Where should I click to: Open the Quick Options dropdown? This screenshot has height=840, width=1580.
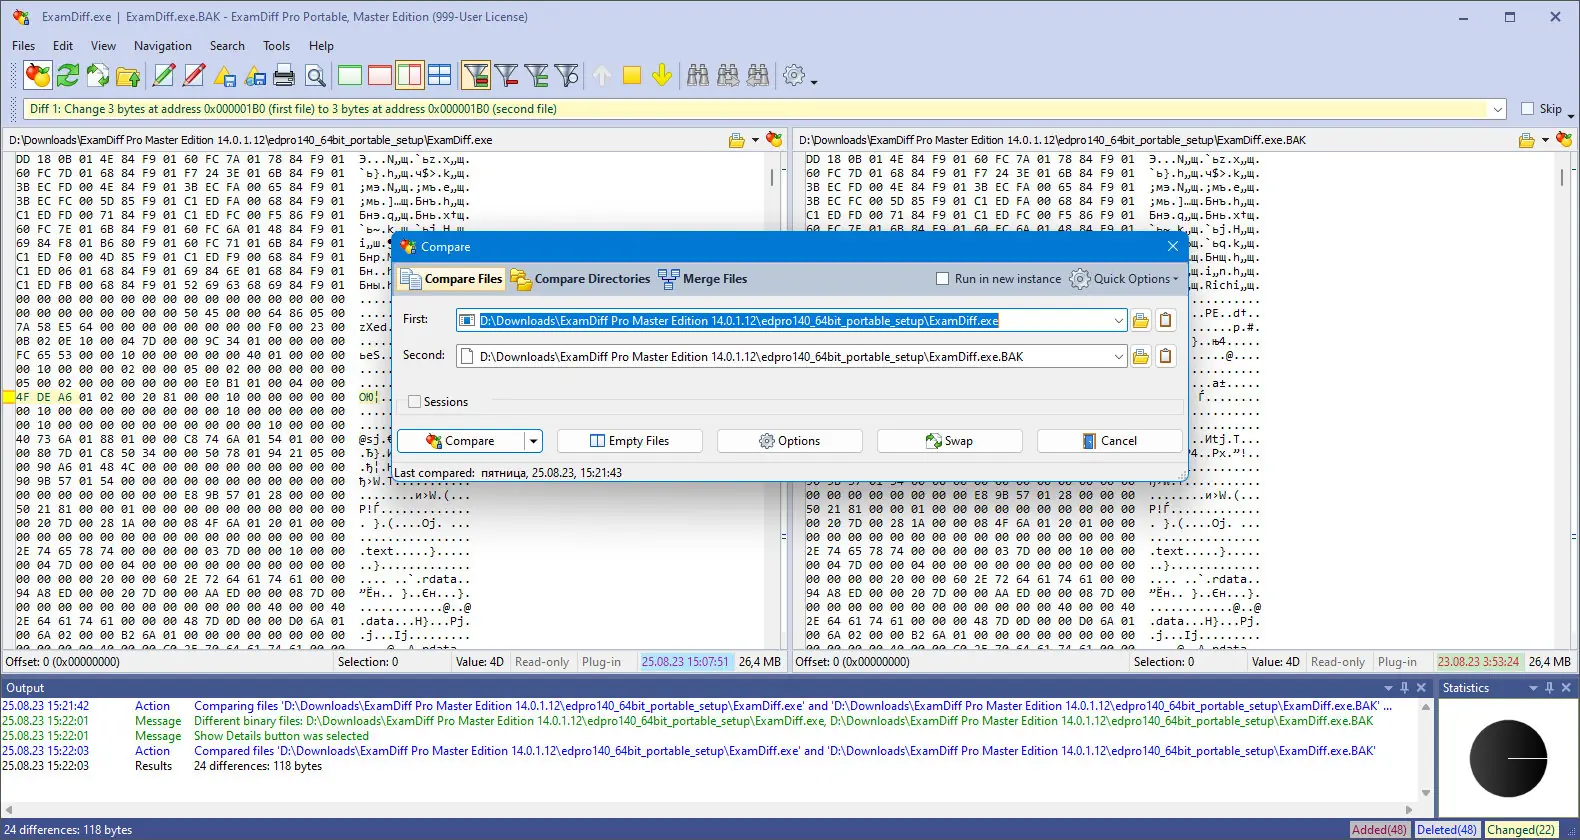click(1124, 279)
